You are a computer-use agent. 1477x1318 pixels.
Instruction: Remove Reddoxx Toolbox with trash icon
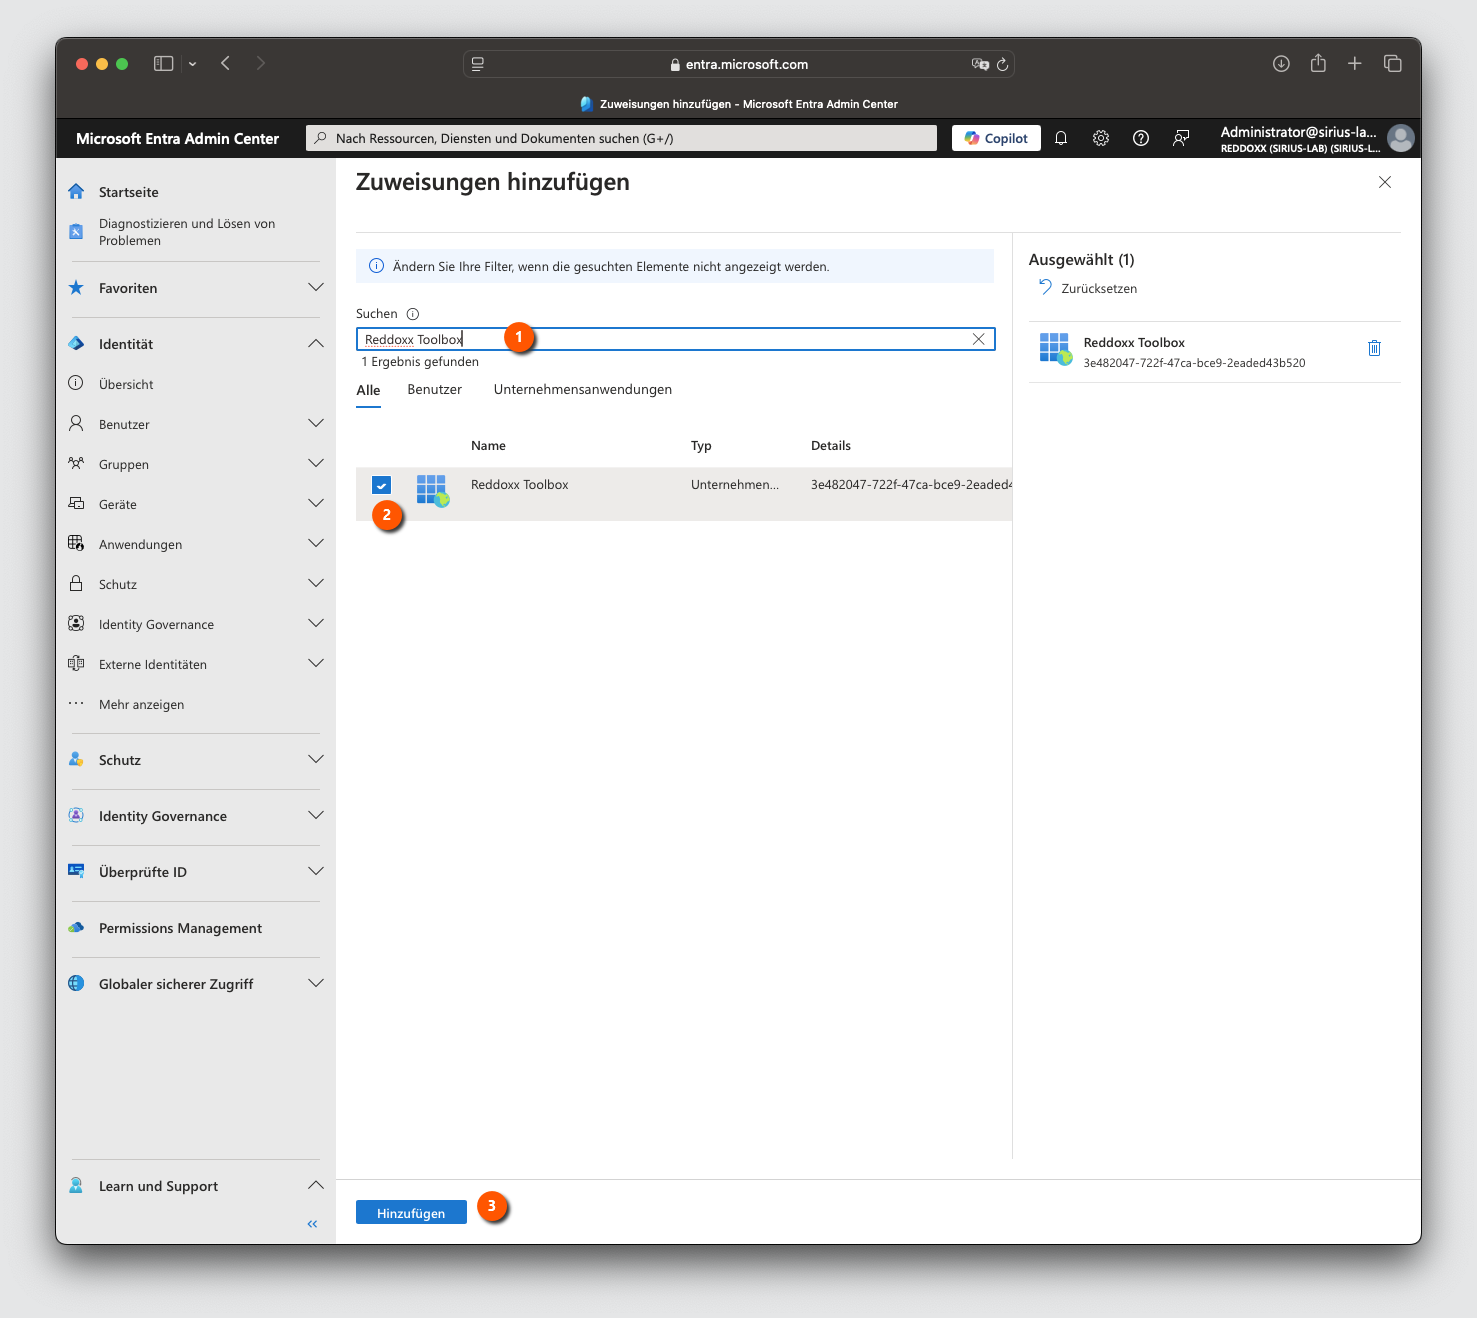pyautogui.click(x=1374, y=348)
